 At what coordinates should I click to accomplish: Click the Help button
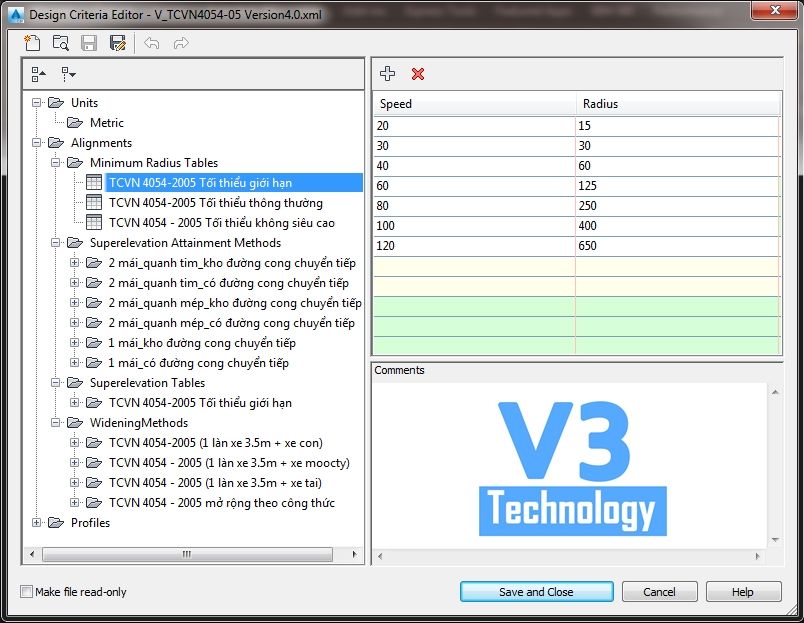point(743,592)
